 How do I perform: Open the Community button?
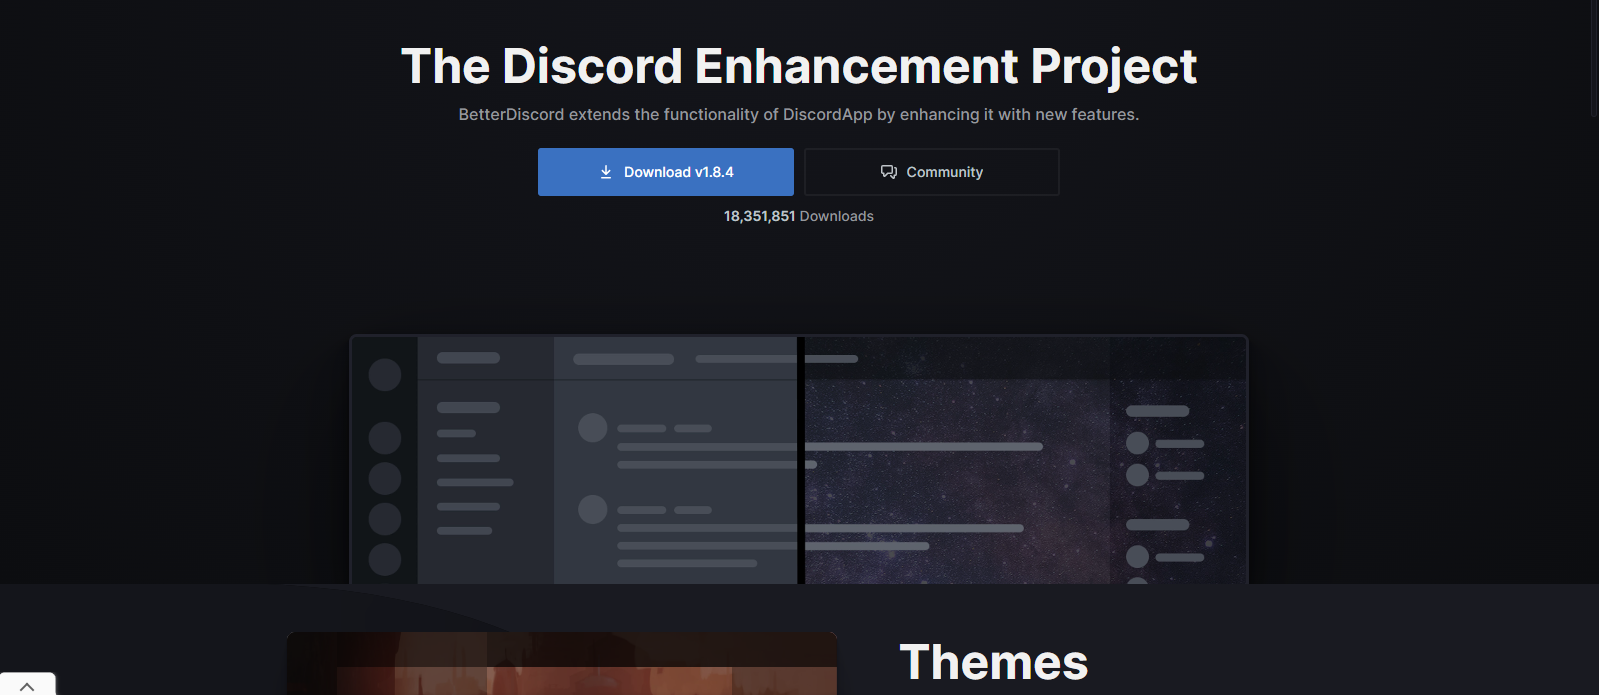931,172
